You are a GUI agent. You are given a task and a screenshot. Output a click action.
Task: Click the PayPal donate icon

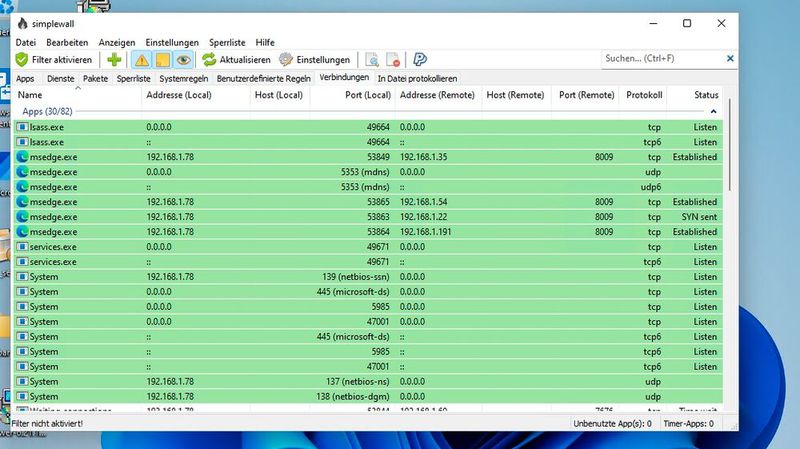pos(419,60)
